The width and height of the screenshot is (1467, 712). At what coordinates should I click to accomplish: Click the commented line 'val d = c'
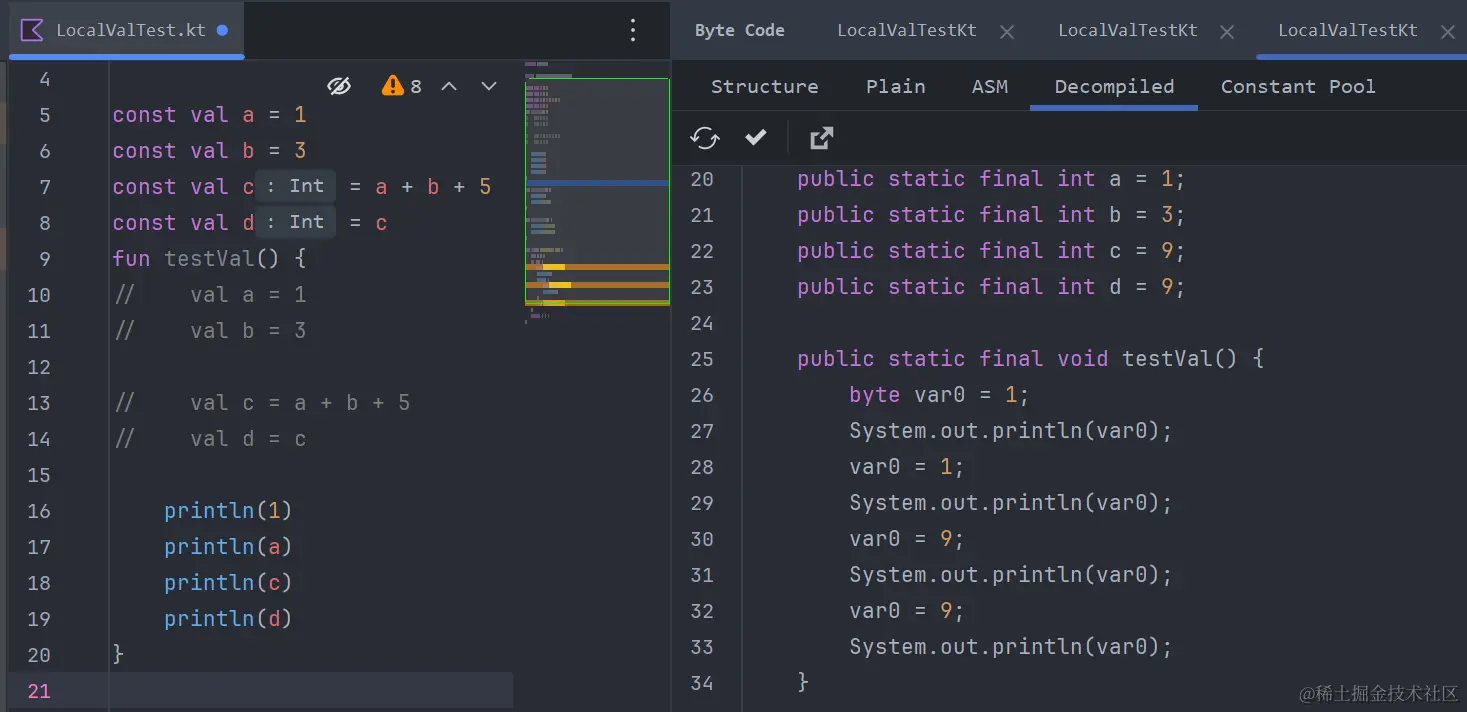[x=210, y=439]
